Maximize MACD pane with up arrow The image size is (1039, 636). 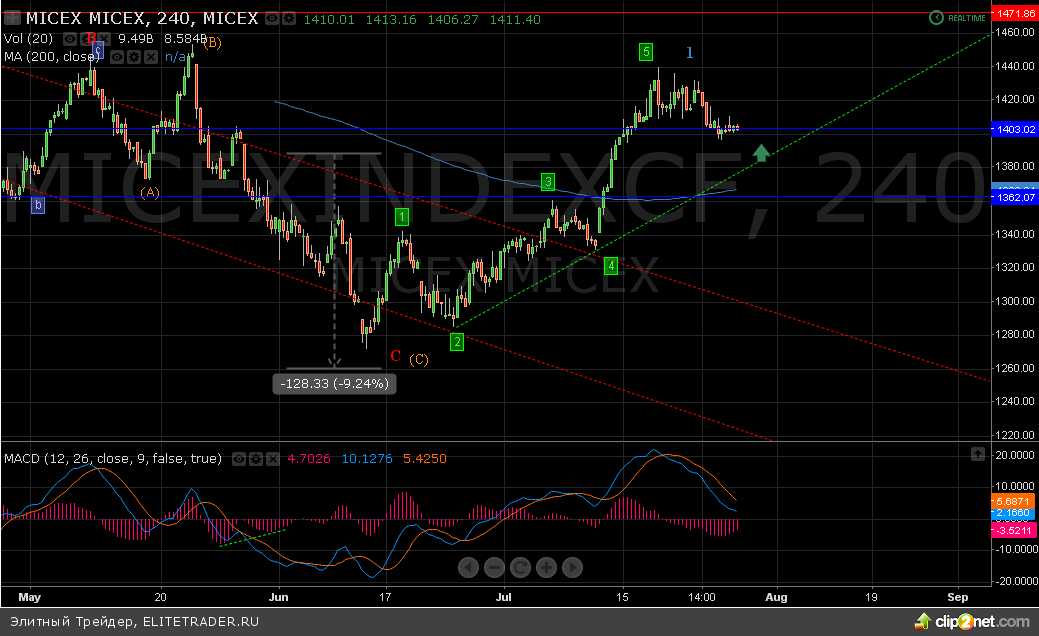coord(977,454)
